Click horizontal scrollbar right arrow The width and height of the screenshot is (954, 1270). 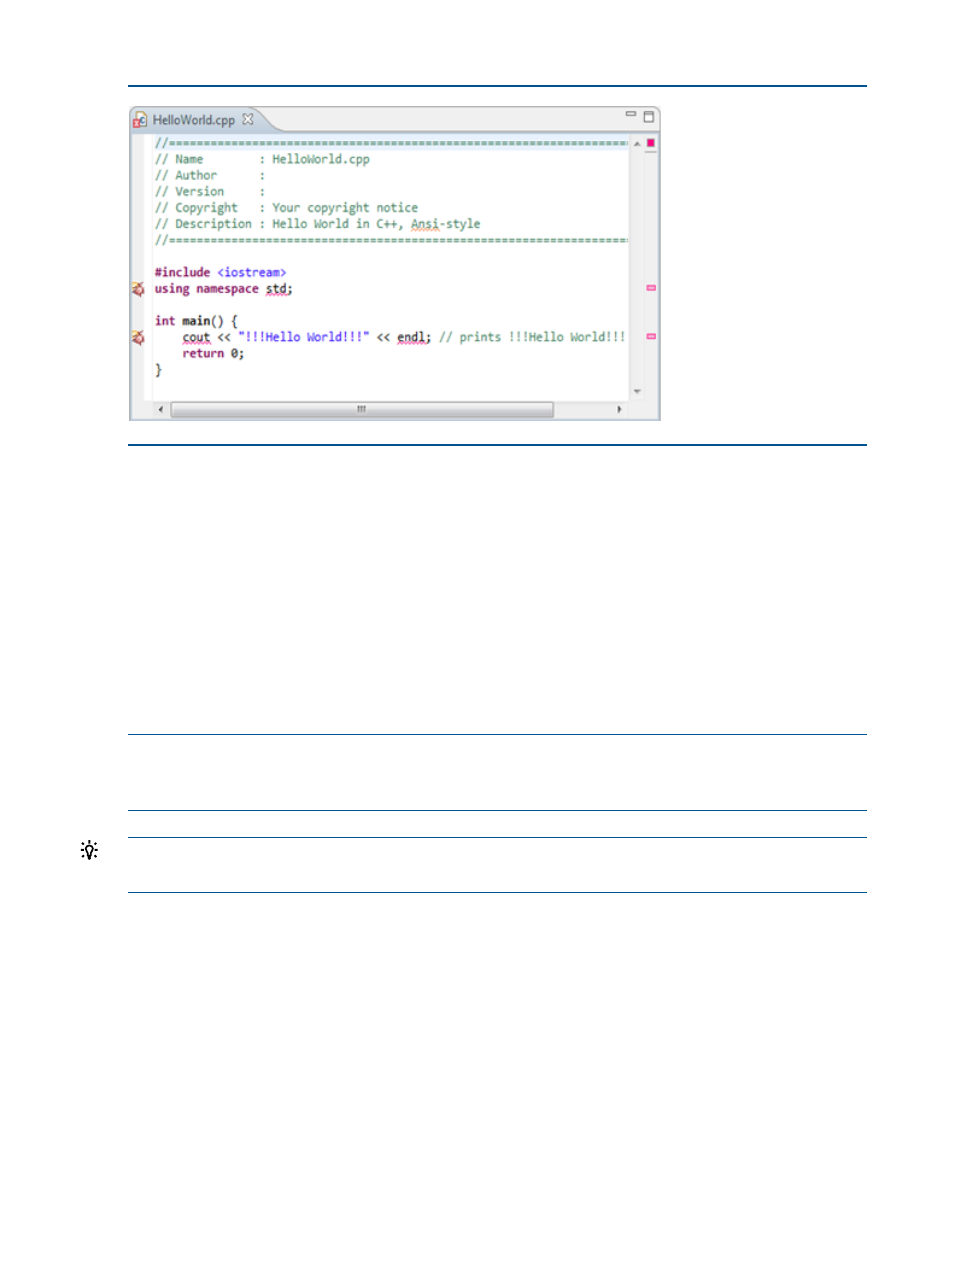point(619,410)
